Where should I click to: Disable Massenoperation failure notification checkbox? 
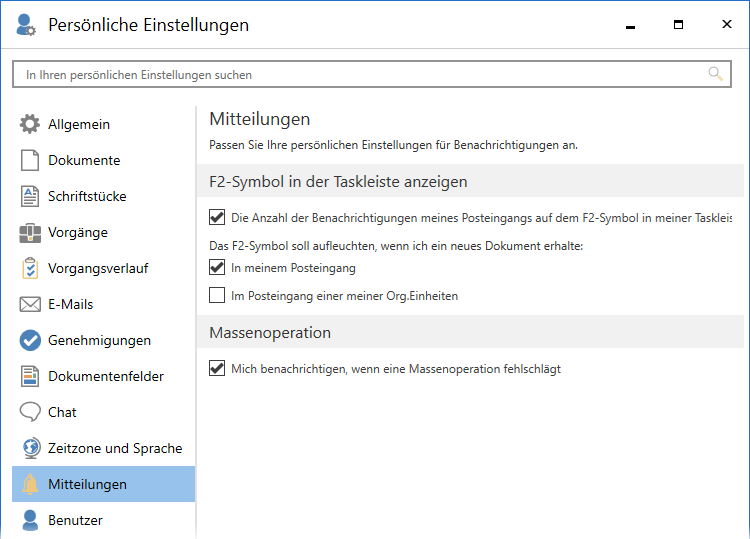coord(217,369)
